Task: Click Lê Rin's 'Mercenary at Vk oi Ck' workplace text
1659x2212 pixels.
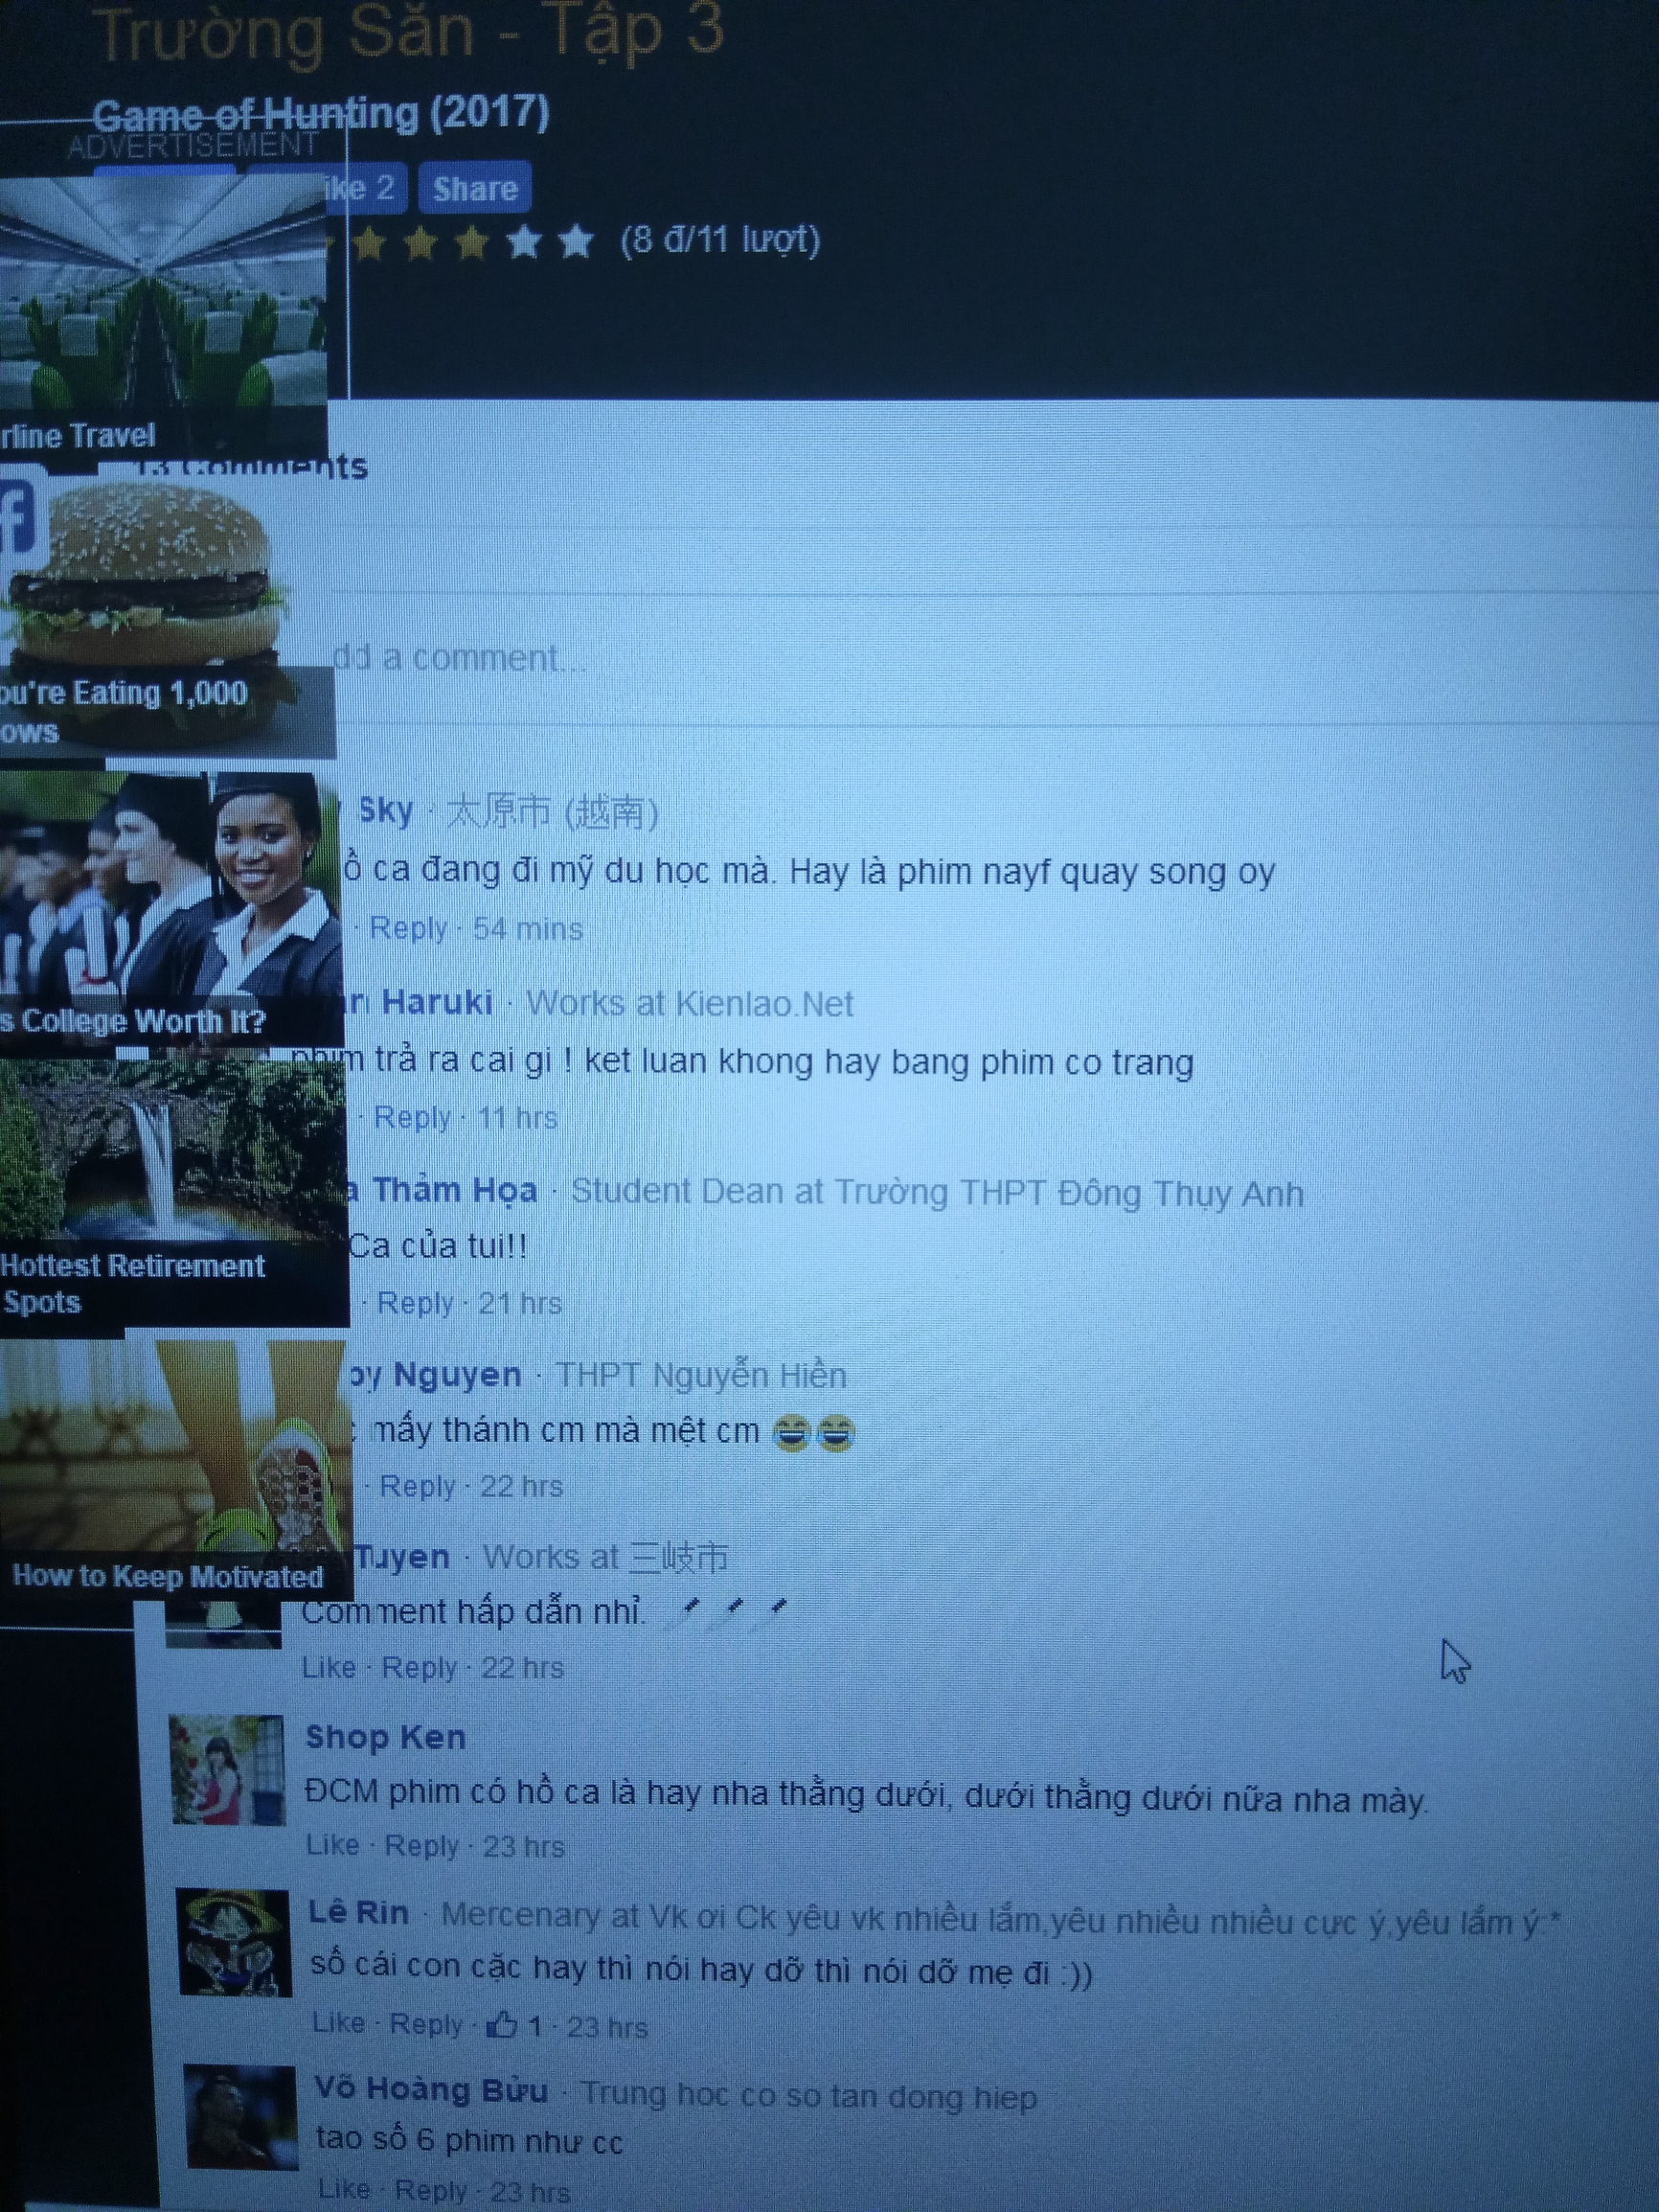Action: pos(1000,1918)
